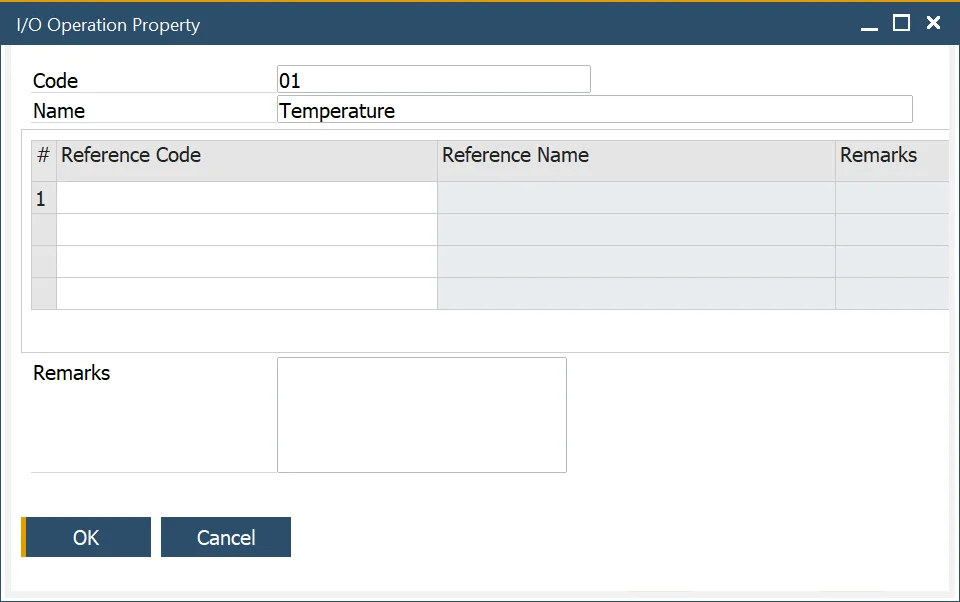
Task: Click the OK button
Action: 87,537
